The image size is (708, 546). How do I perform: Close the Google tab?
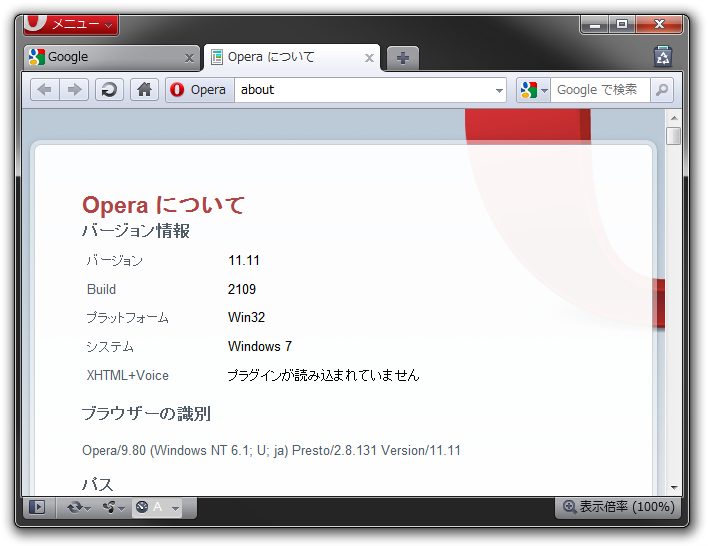click(189, 58)
